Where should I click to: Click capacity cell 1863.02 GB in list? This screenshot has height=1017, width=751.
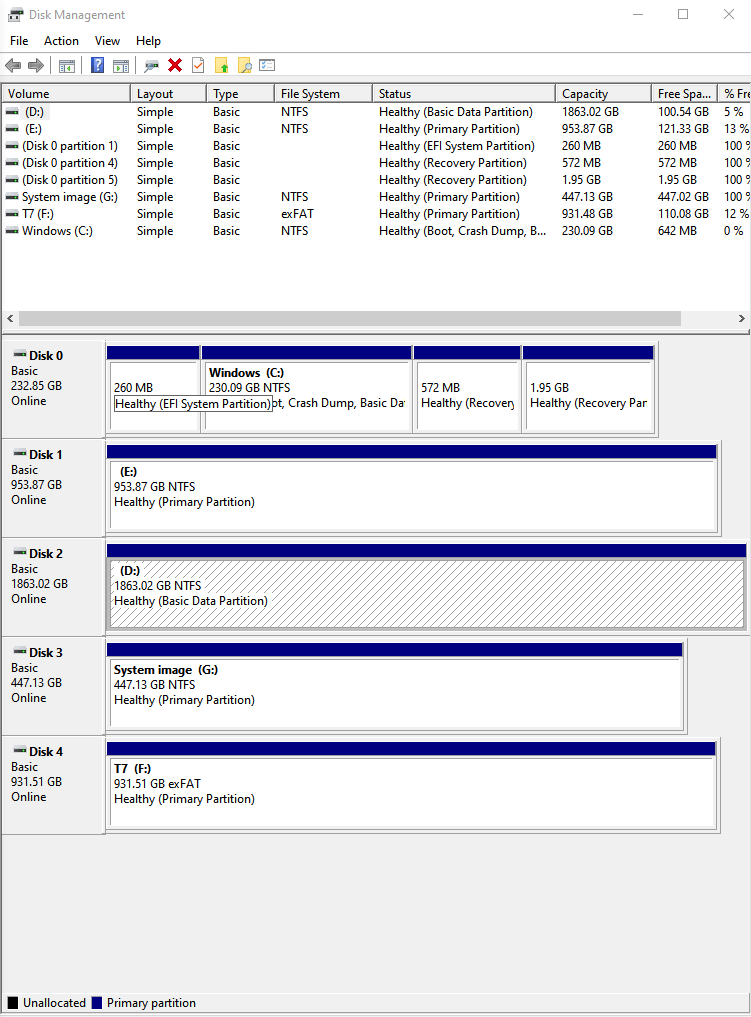(590, 112)
